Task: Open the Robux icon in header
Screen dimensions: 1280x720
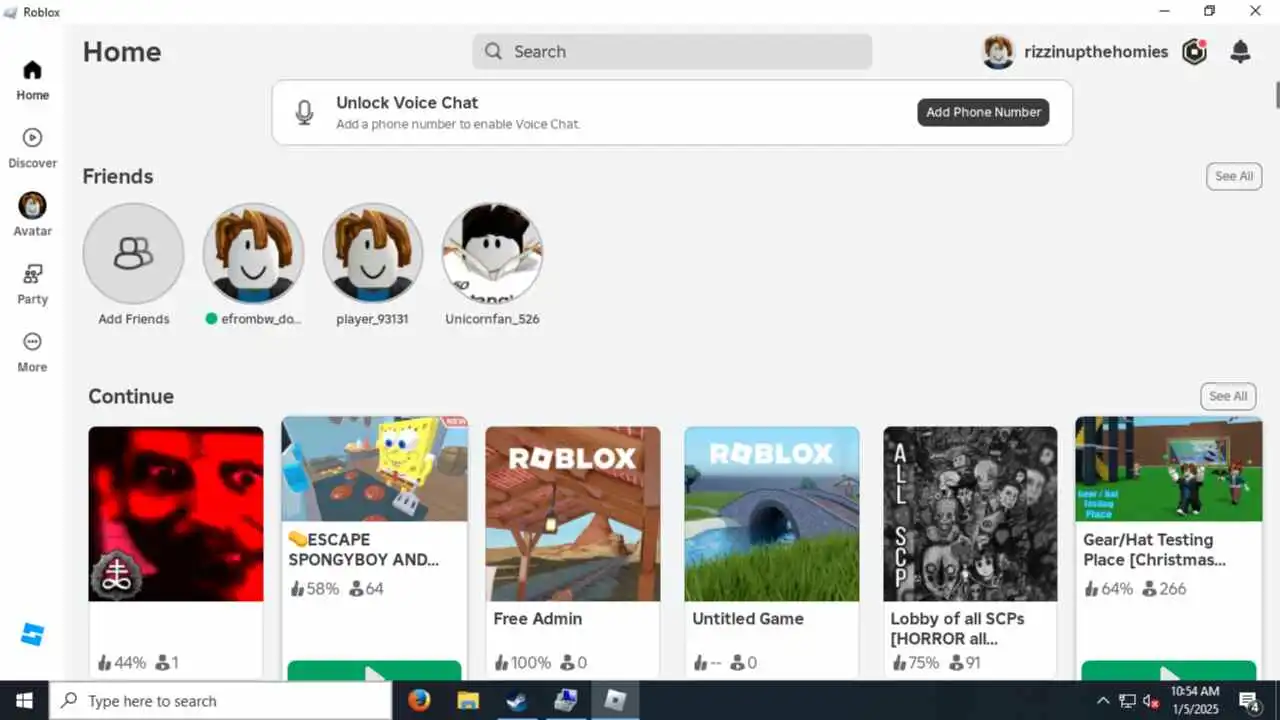Action: 1194,52
